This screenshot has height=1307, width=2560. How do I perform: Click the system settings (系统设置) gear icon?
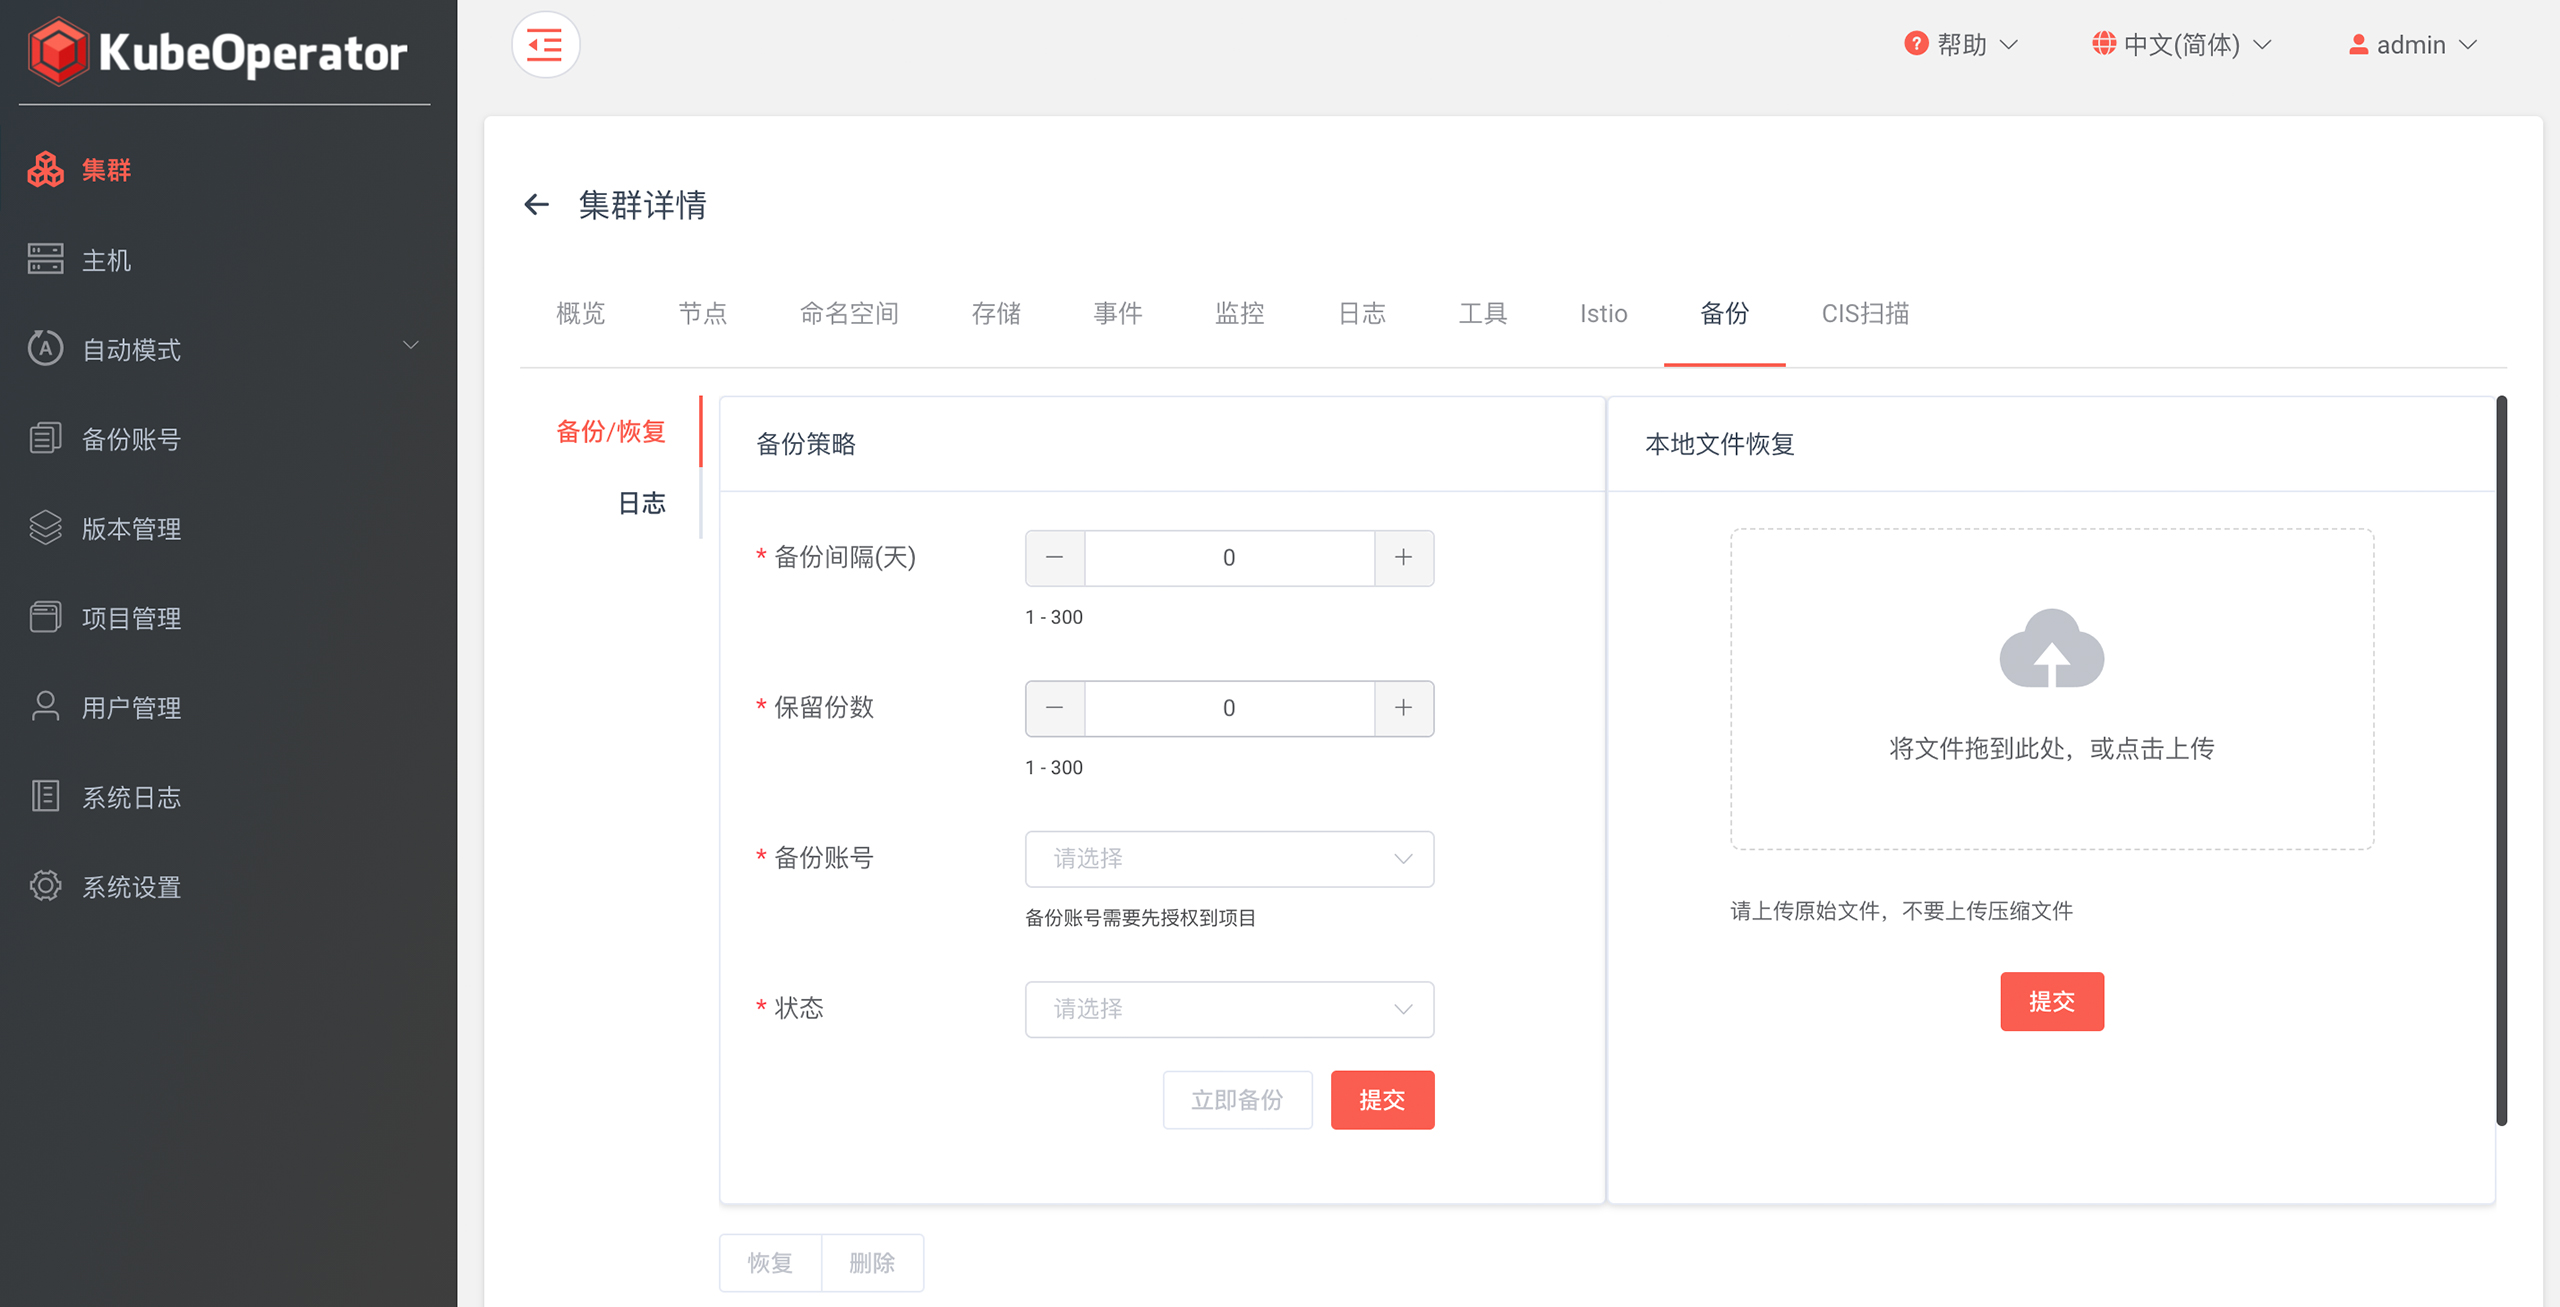[46, 886]
